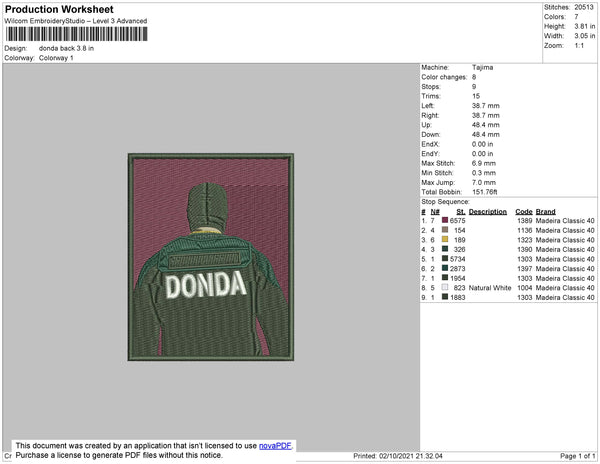Image resolution: width=600 pixels, height=464 pixels.
Task: Click the Total Bobbin value 151.76ft
Action: [484, 192]
